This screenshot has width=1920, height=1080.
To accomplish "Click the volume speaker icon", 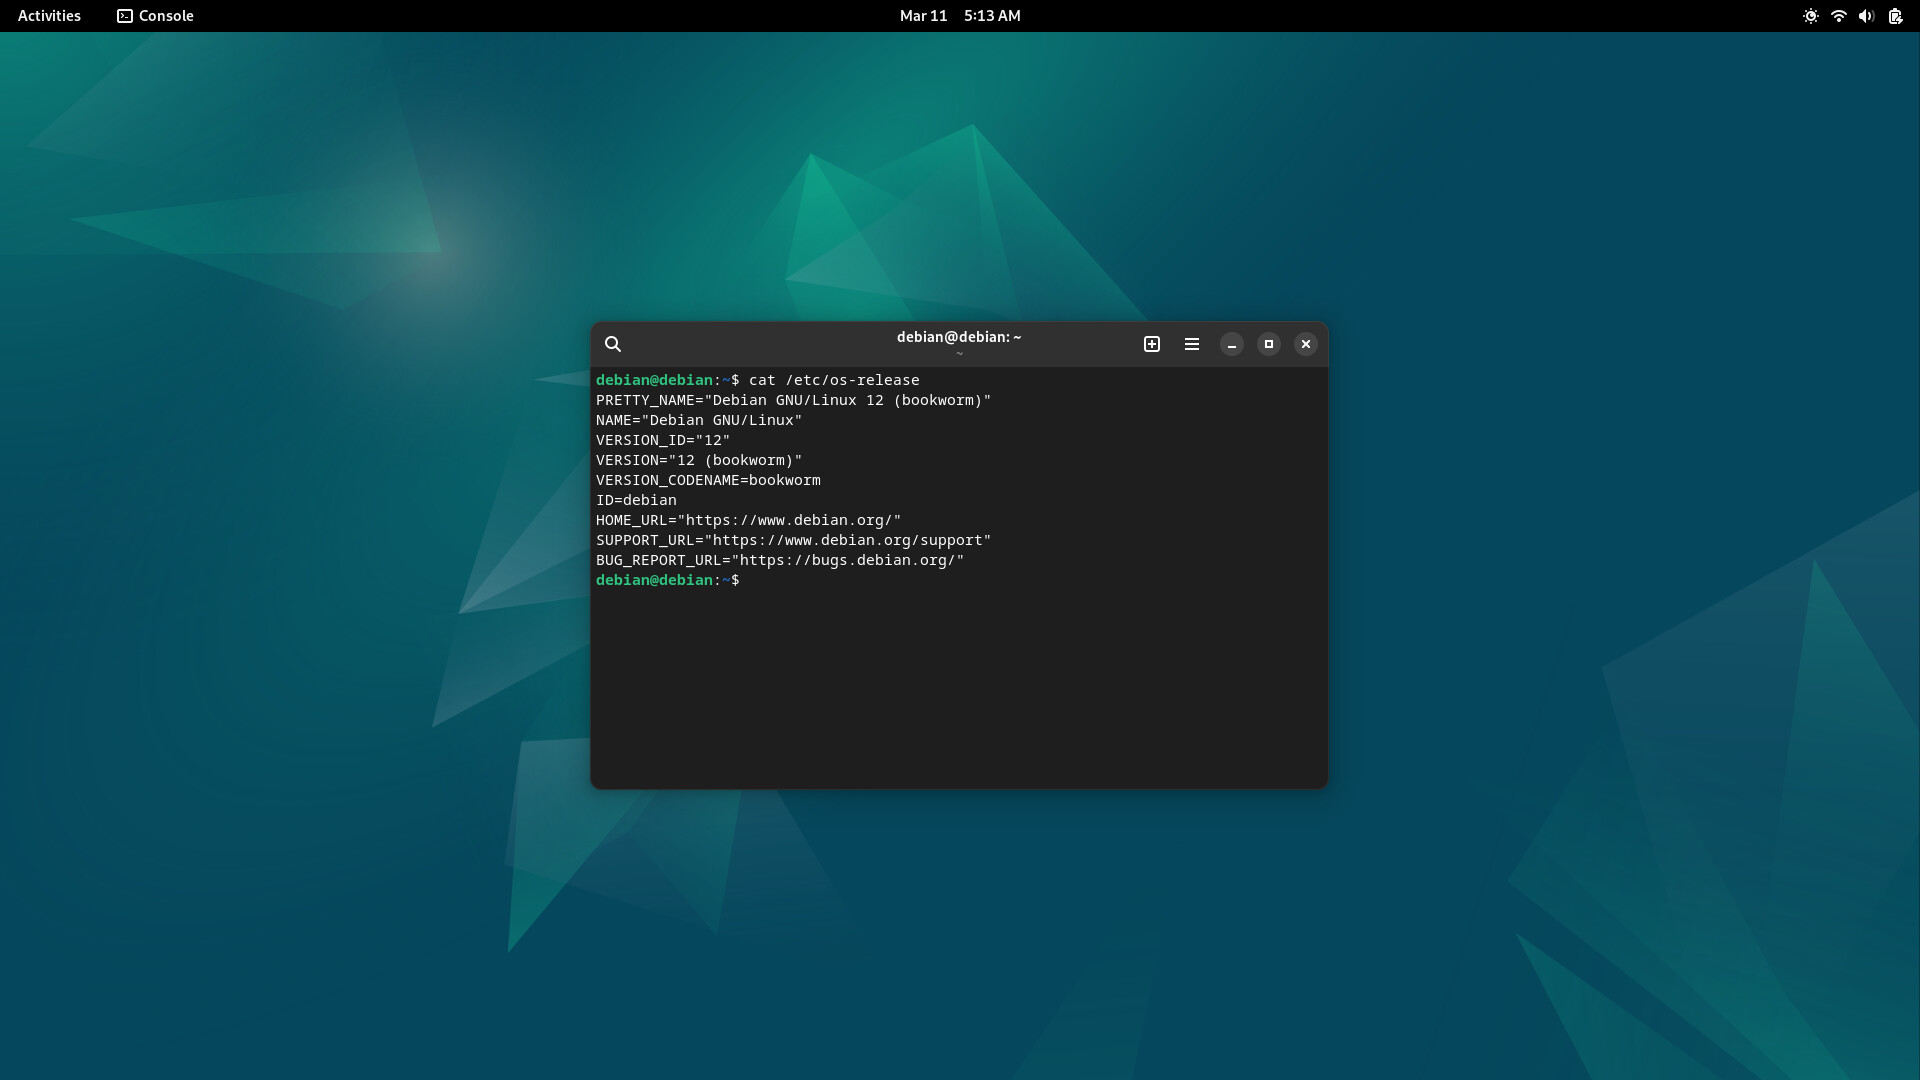I will point(1866,16).
